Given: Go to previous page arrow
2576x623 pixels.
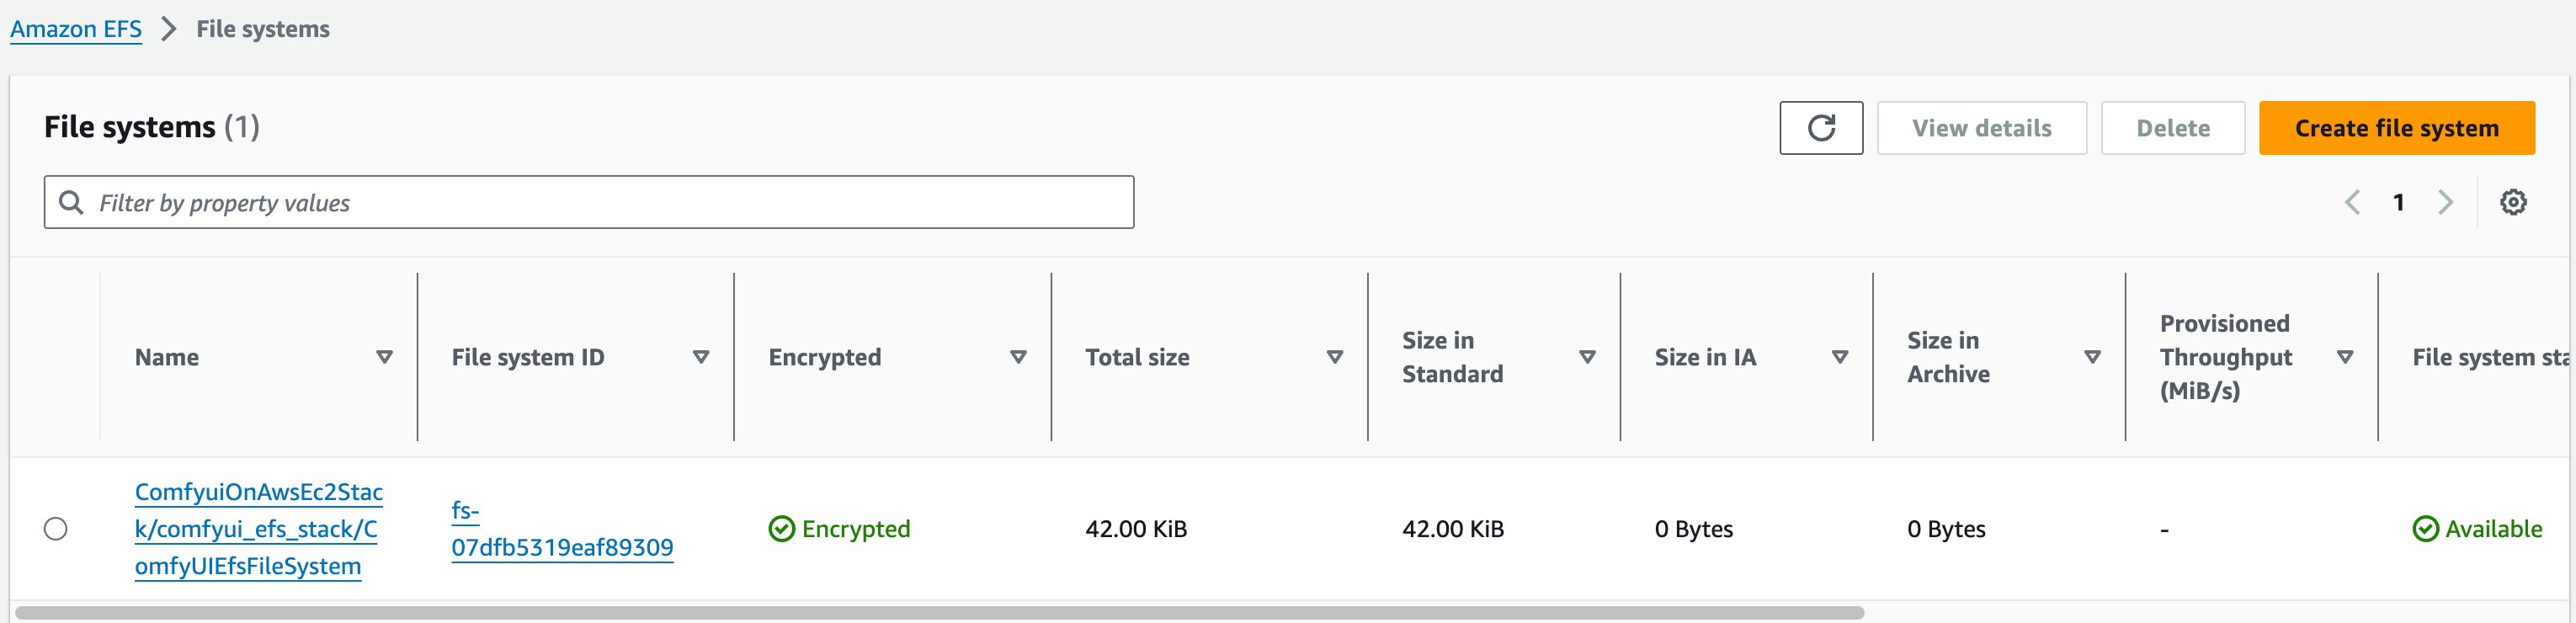Looking at the screenshot, I should pyautogui.click(x=2352, y=202).
